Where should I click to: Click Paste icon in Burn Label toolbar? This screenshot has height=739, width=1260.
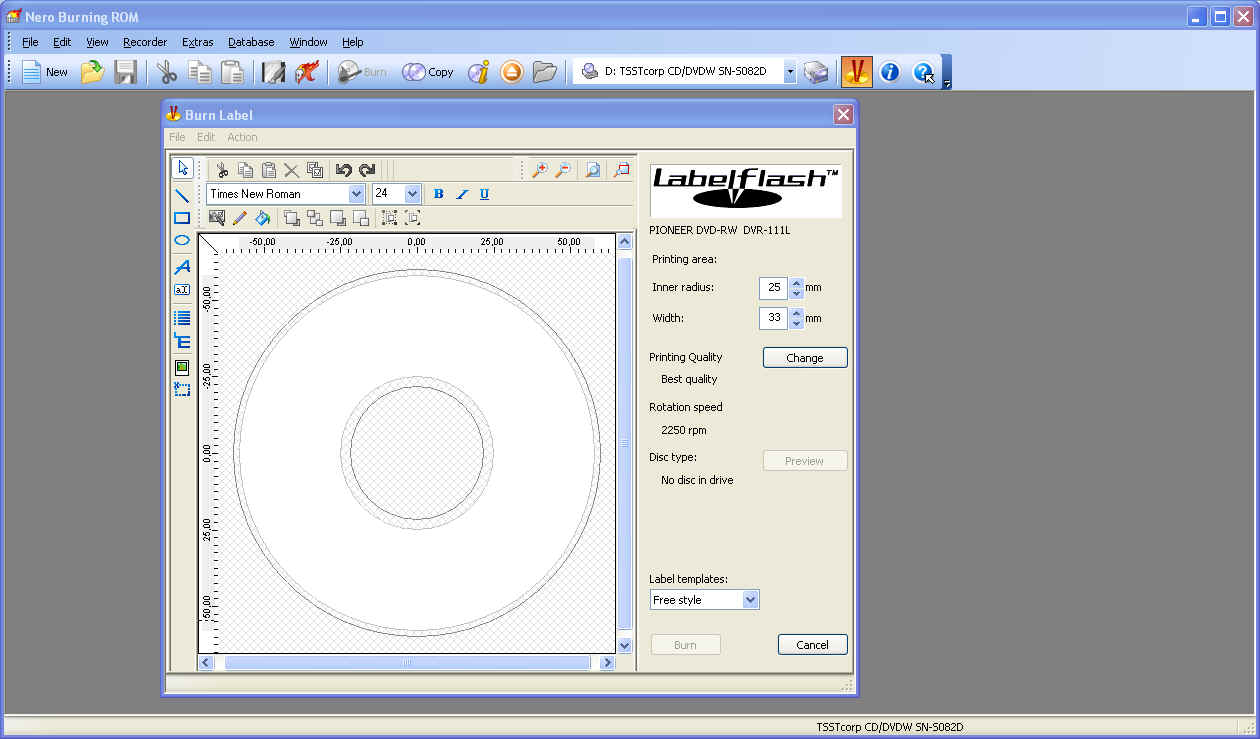point(268,170)
